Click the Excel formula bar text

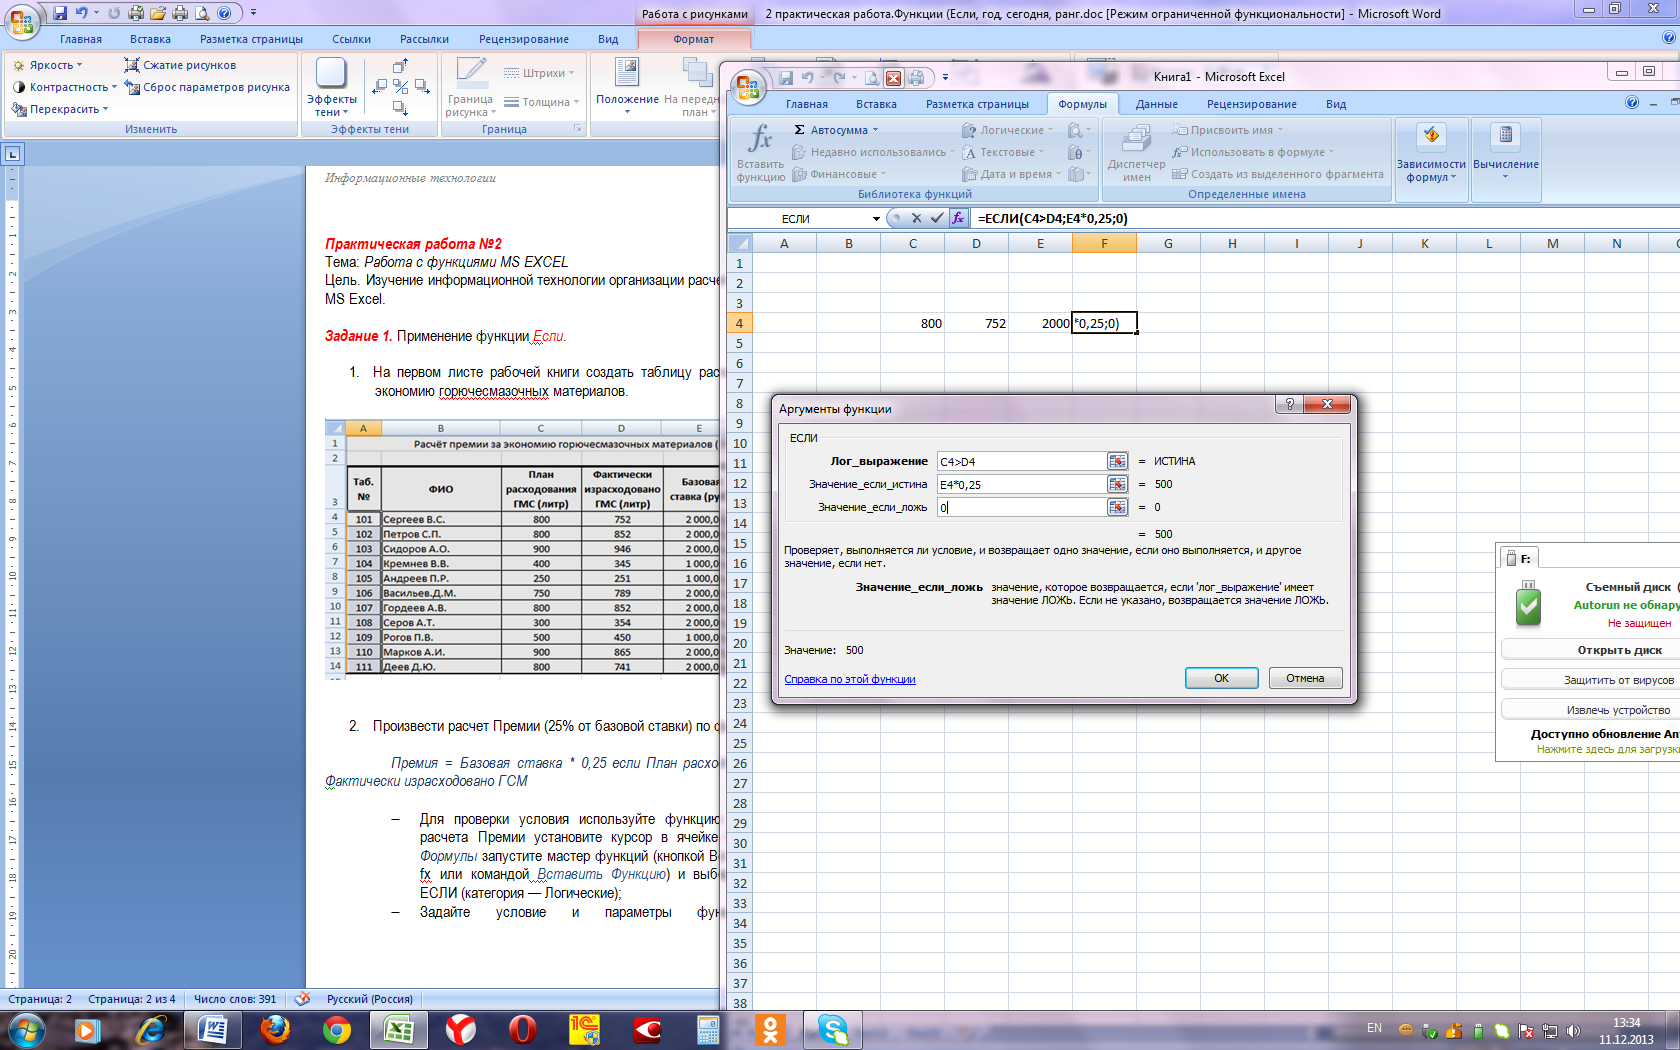(x=1052, y=218)
